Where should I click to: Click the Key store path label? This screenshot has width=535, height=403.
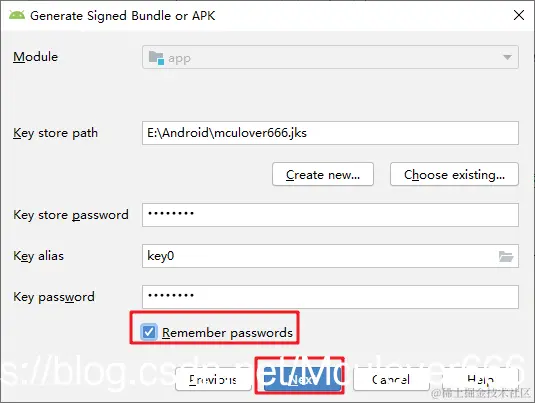[x=55, y=133]
